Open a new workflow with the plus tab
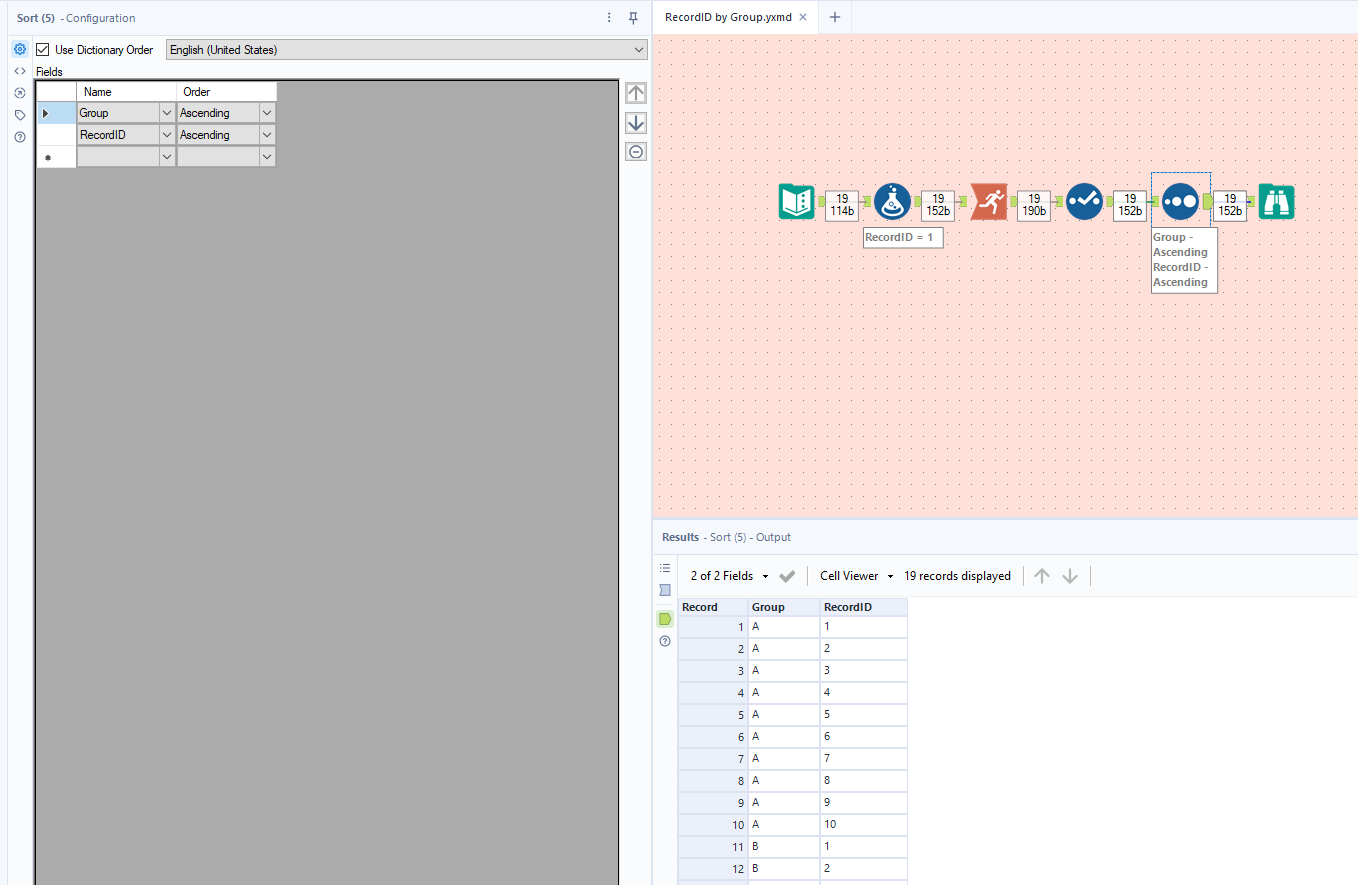 point(834,17)
